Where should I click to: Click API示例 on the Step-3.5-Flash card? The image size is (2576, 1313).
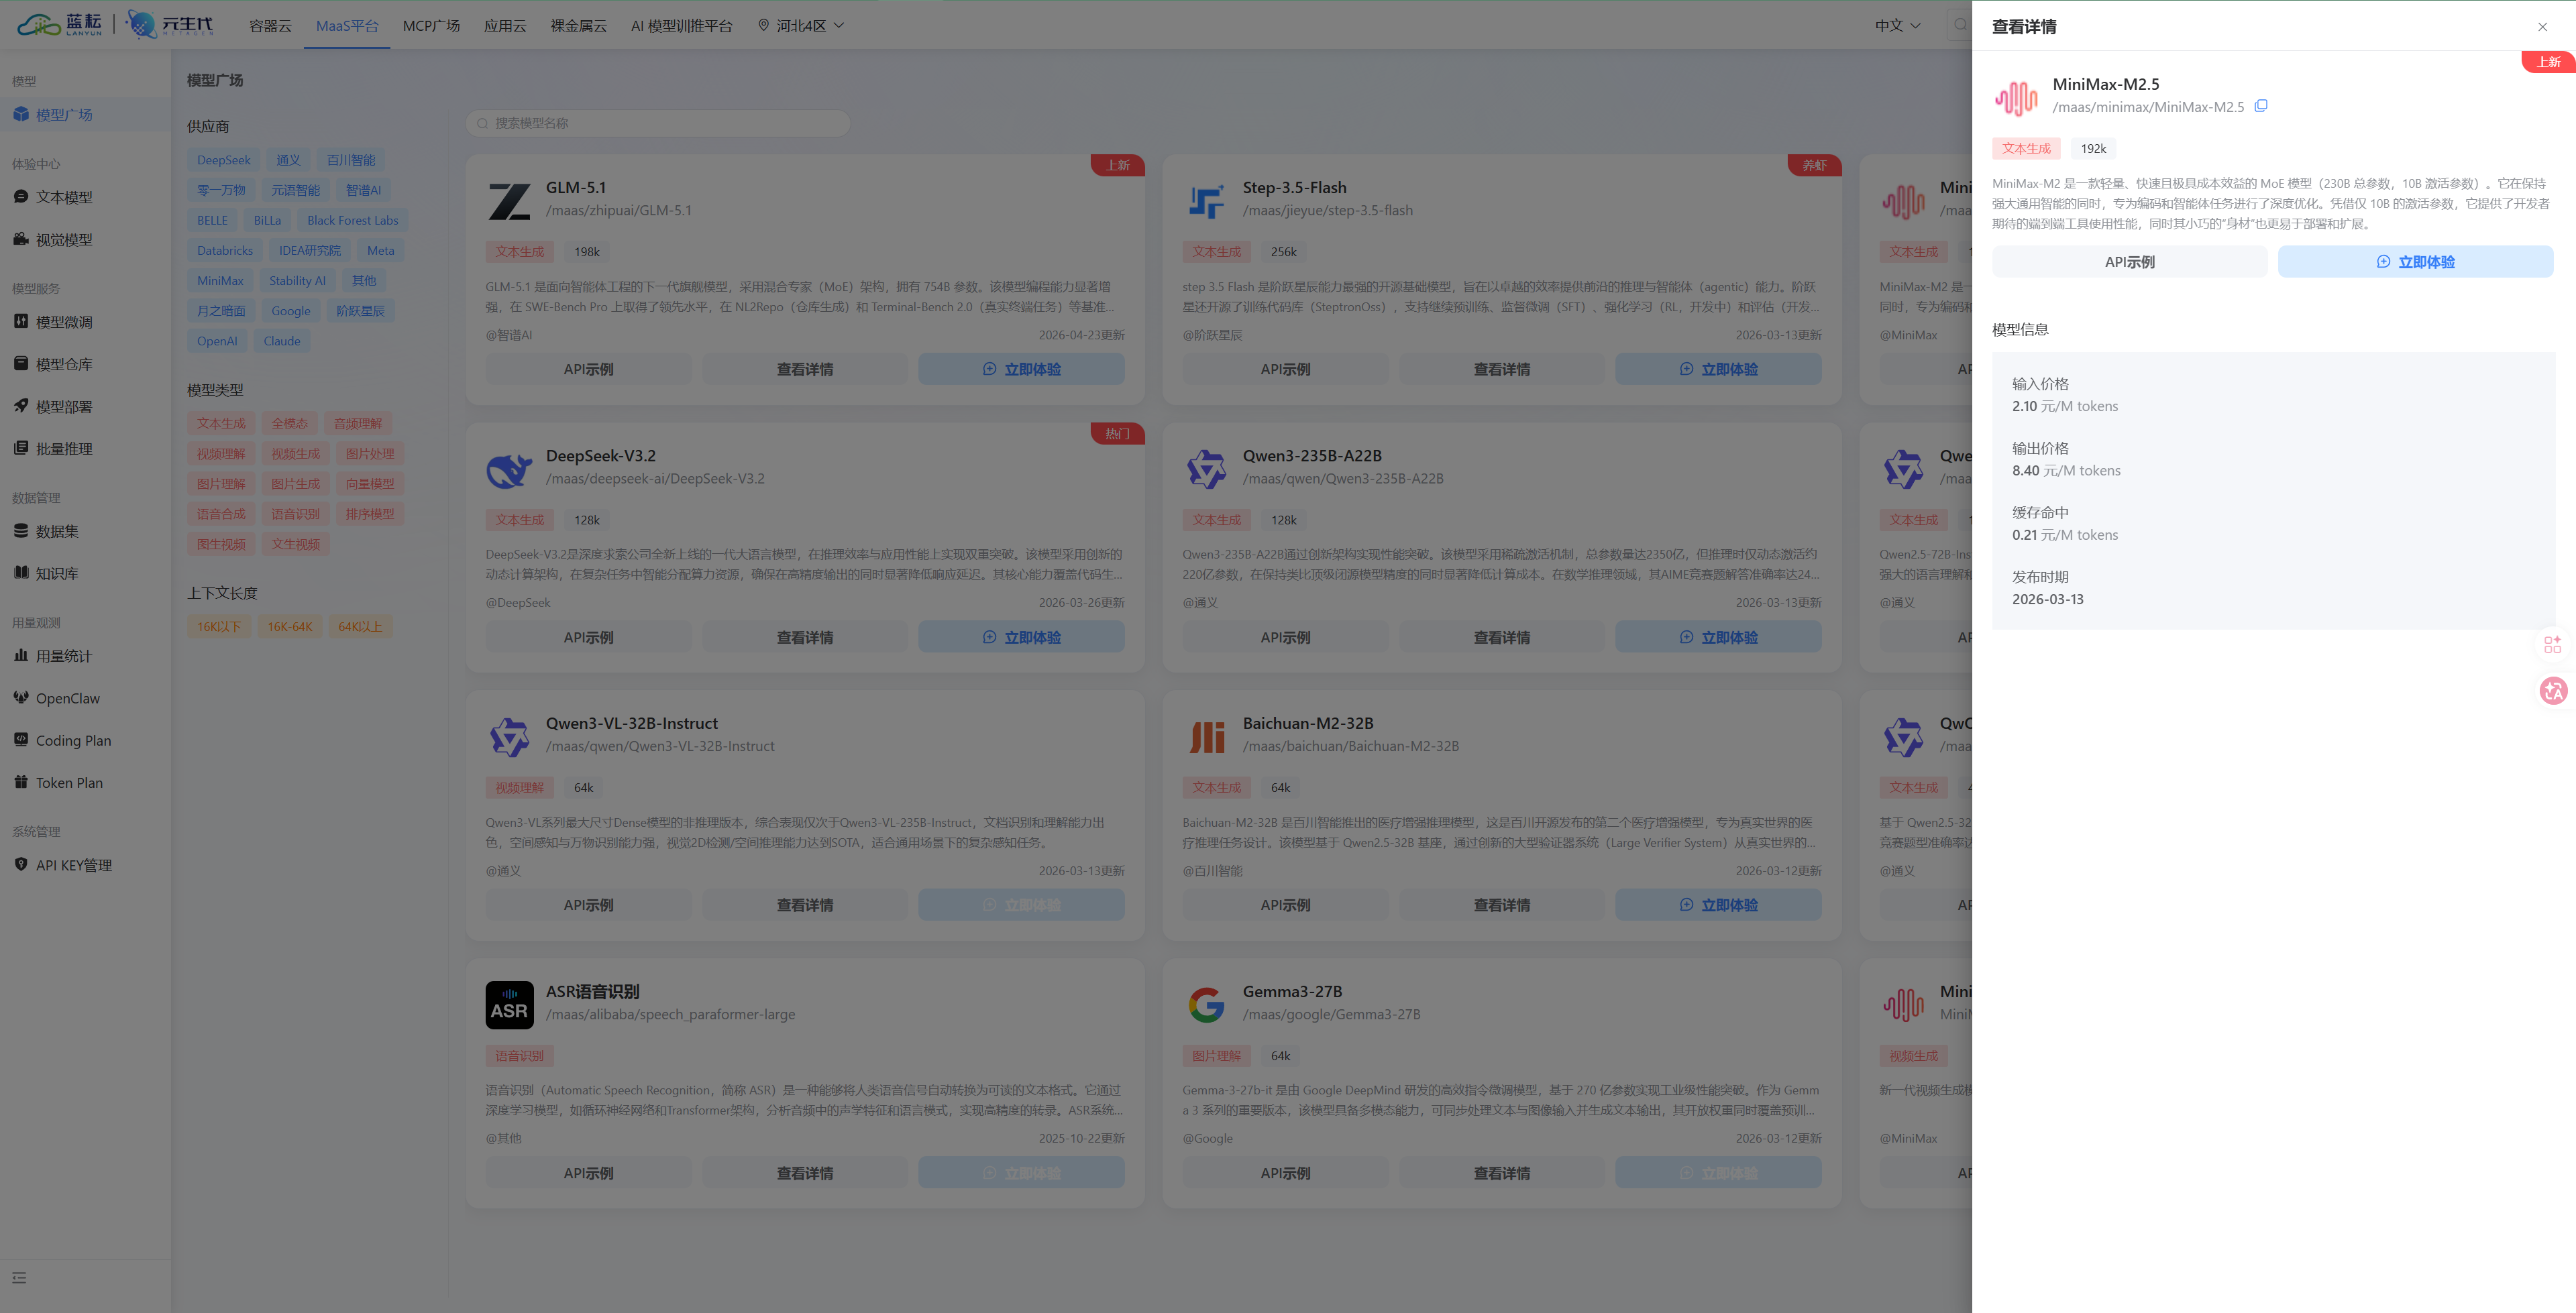[x=1285, y=369]
